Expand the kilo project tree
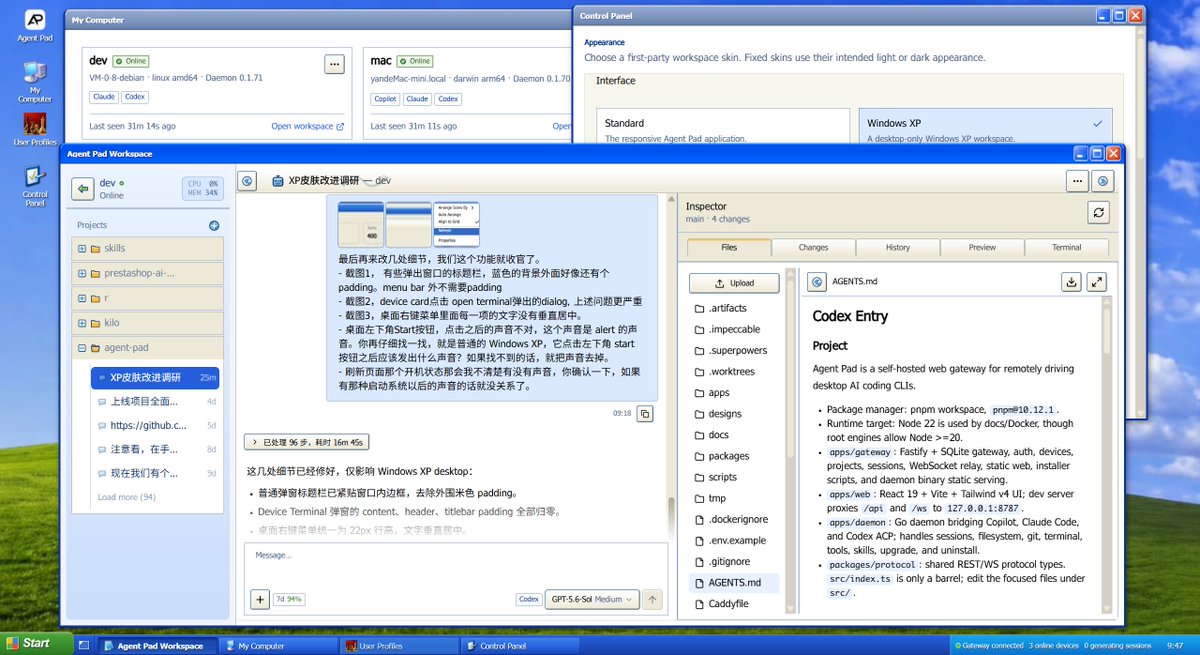This screenshot has width=1200, height=655. click(x=82, y=323)
